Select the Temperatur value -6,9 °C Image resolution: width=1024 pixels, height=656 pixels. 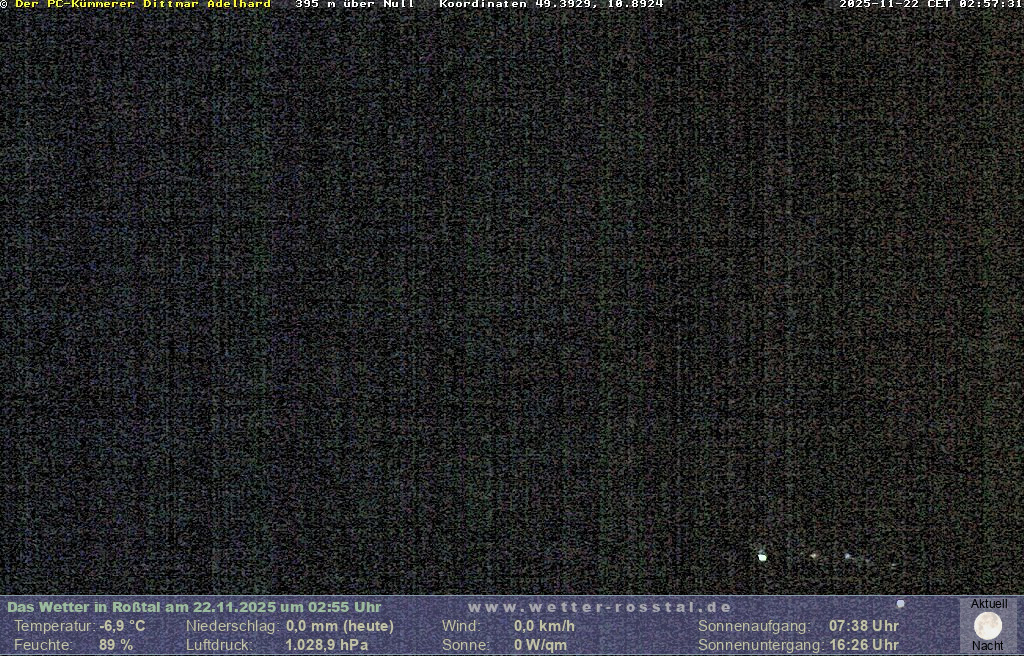pos(122,626)
